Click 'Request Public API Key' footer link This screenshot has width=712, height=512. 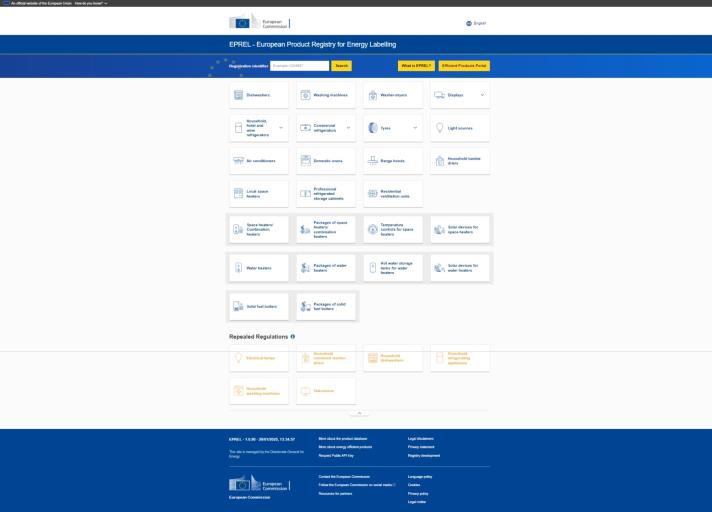336,455
